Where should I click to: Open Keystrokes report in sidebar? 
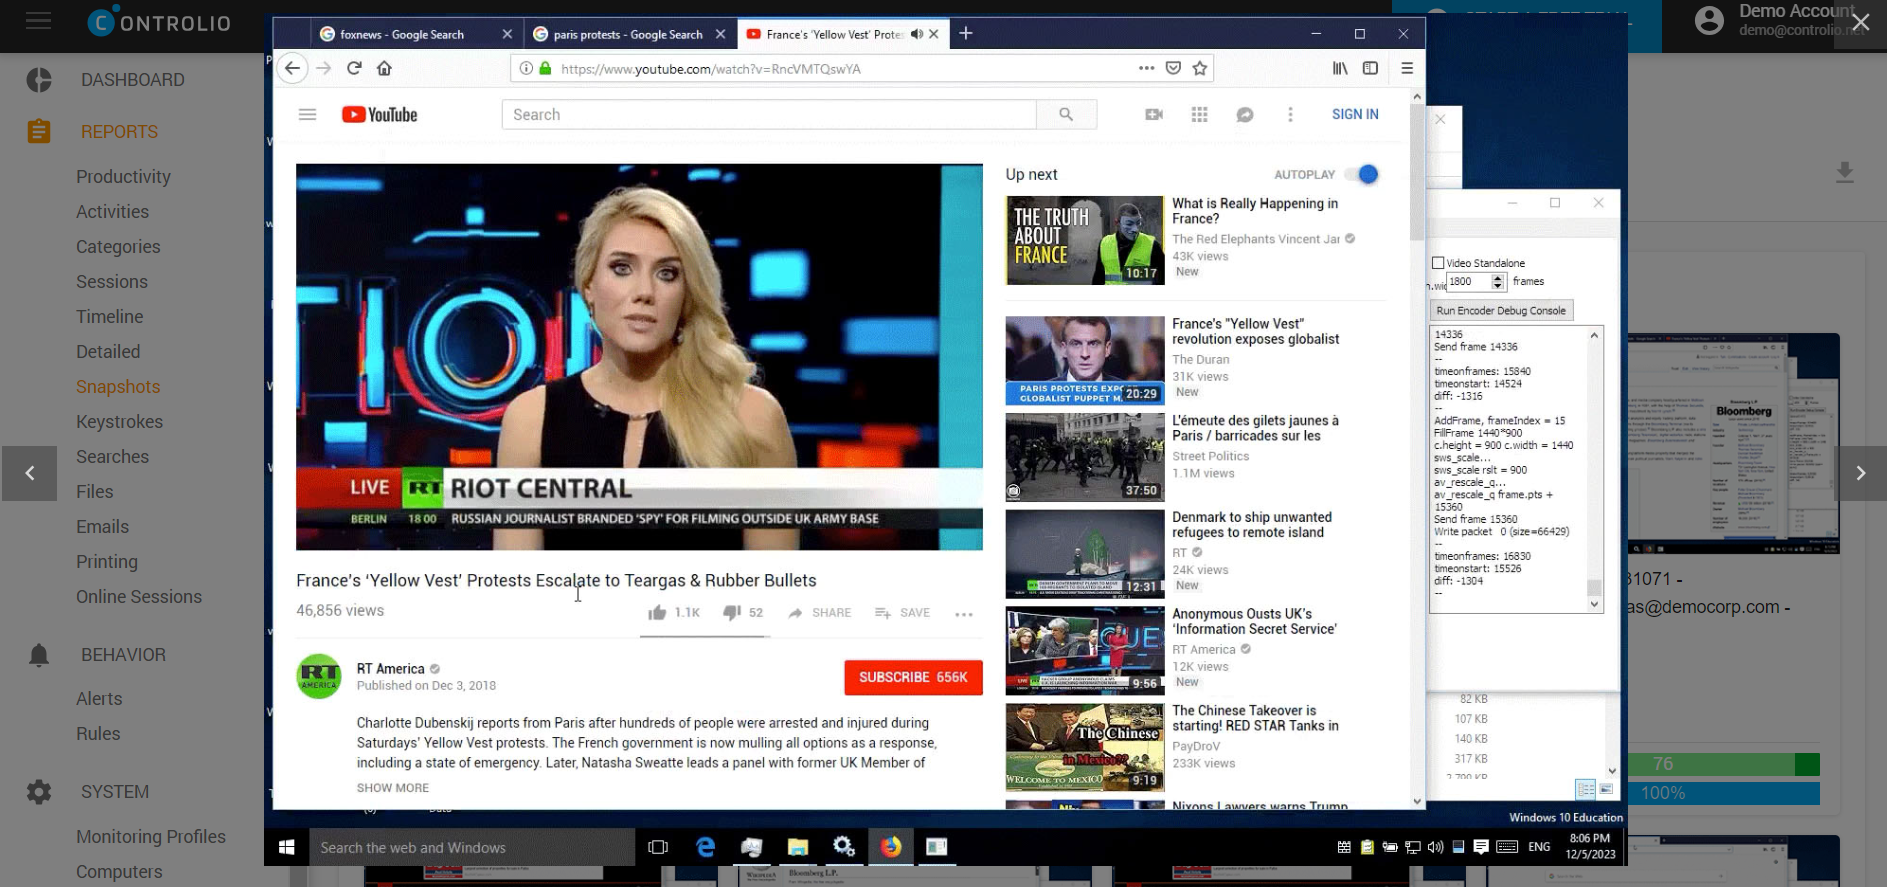[x=119, y=422]
